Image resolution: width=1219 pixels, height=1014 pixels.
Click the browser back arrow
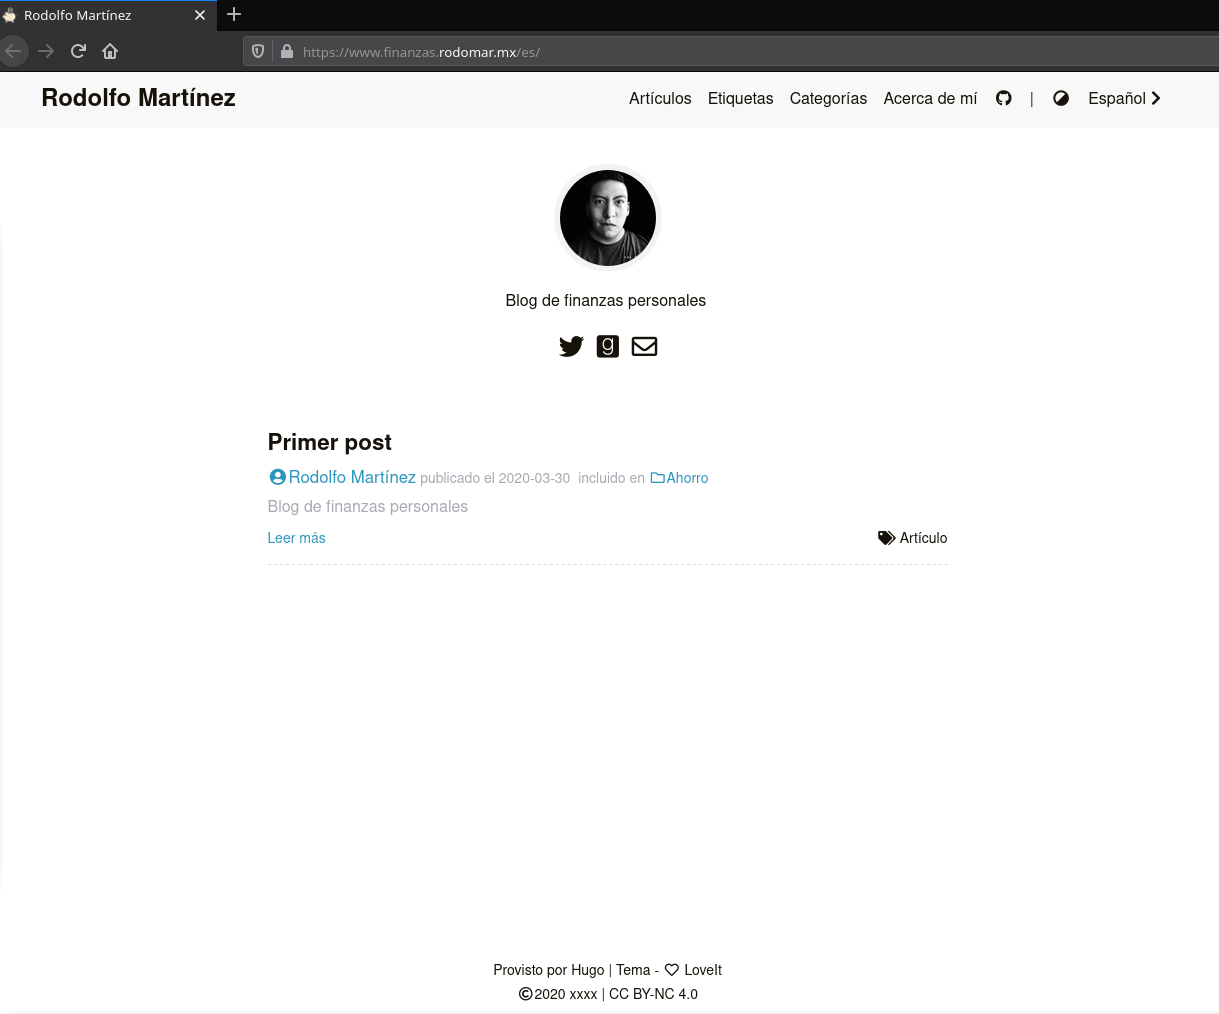coord(13,51)
